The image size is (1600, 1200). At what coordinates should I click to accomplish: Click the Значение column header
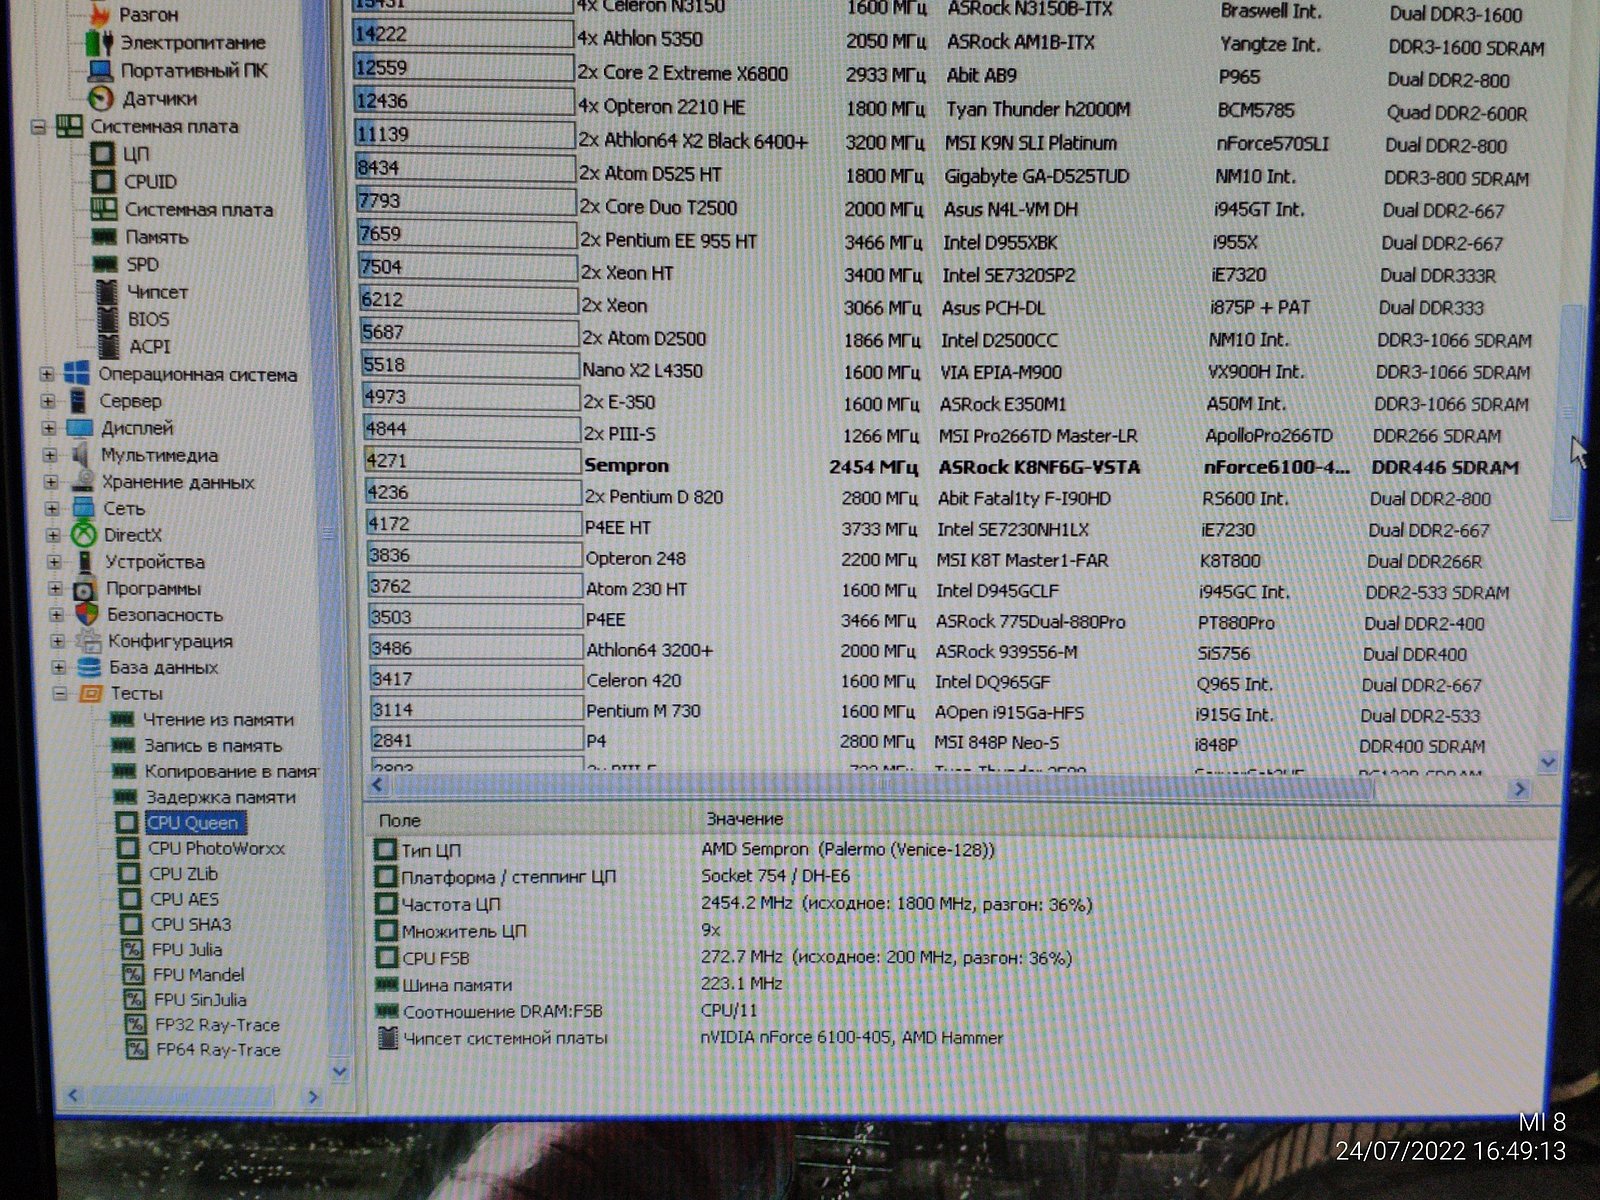(x=745, y=819)
